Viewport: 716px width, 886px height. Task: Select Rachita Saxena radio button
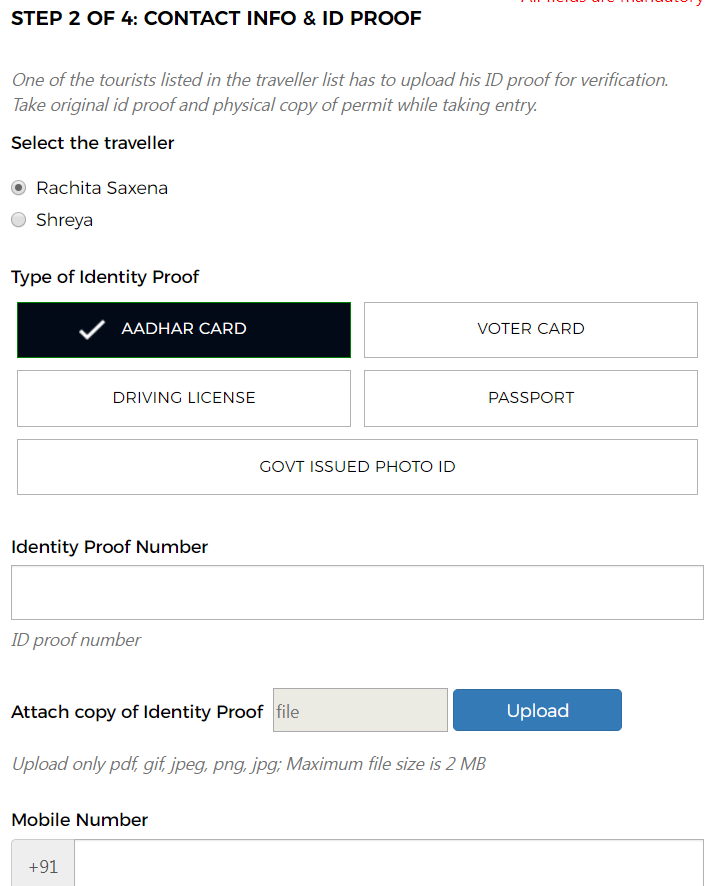tap(18, 188)
